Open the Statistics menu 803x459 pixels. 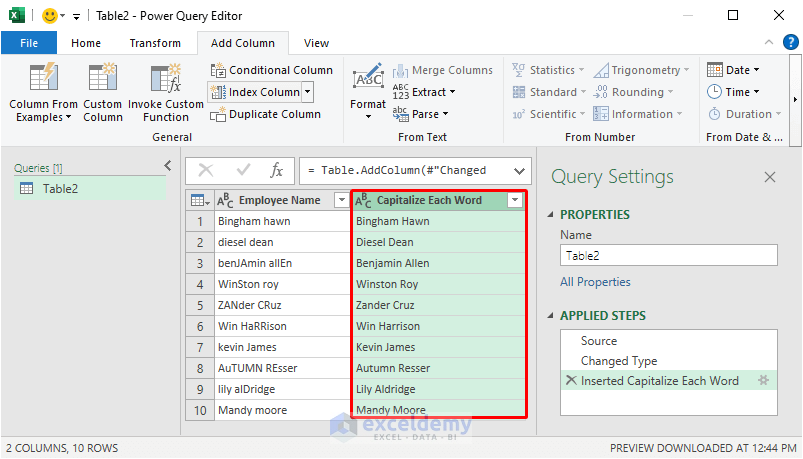coord(548,70)
